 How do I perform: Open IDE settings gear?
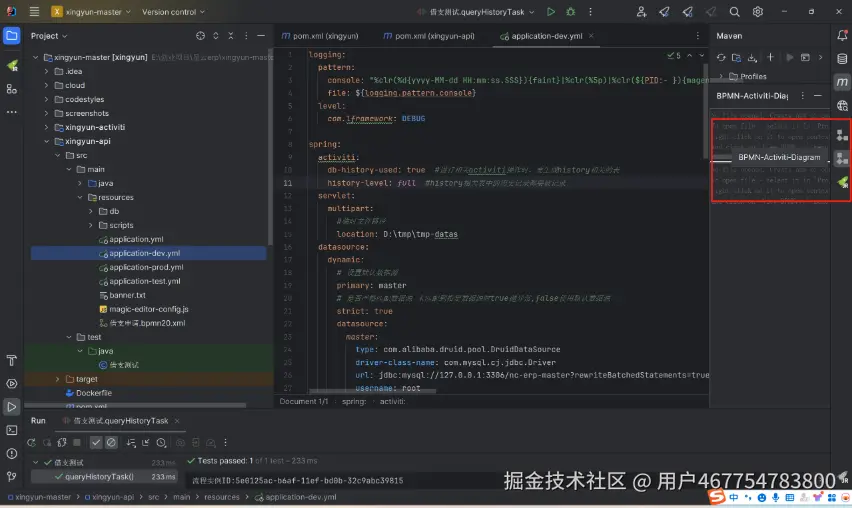[x=757, y=11]
